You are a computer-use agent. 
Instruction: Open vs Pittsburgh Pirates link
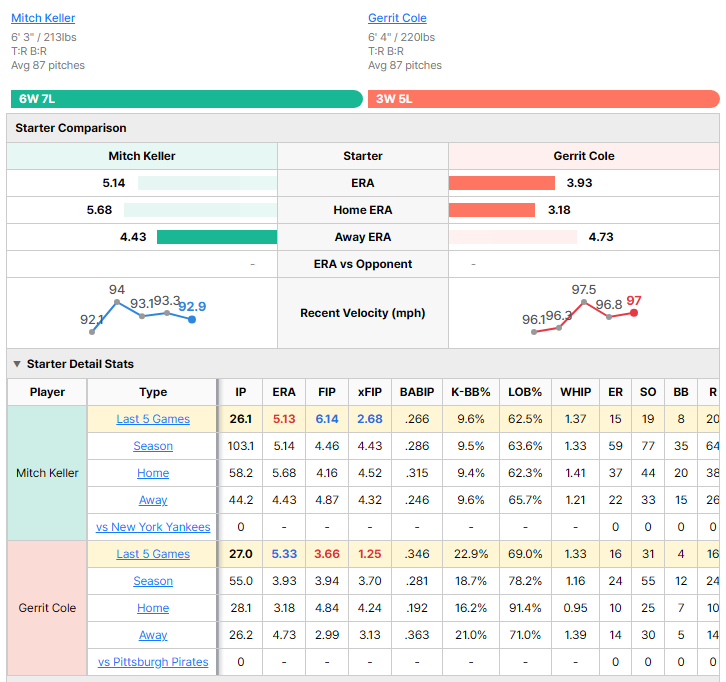[153, 662]
